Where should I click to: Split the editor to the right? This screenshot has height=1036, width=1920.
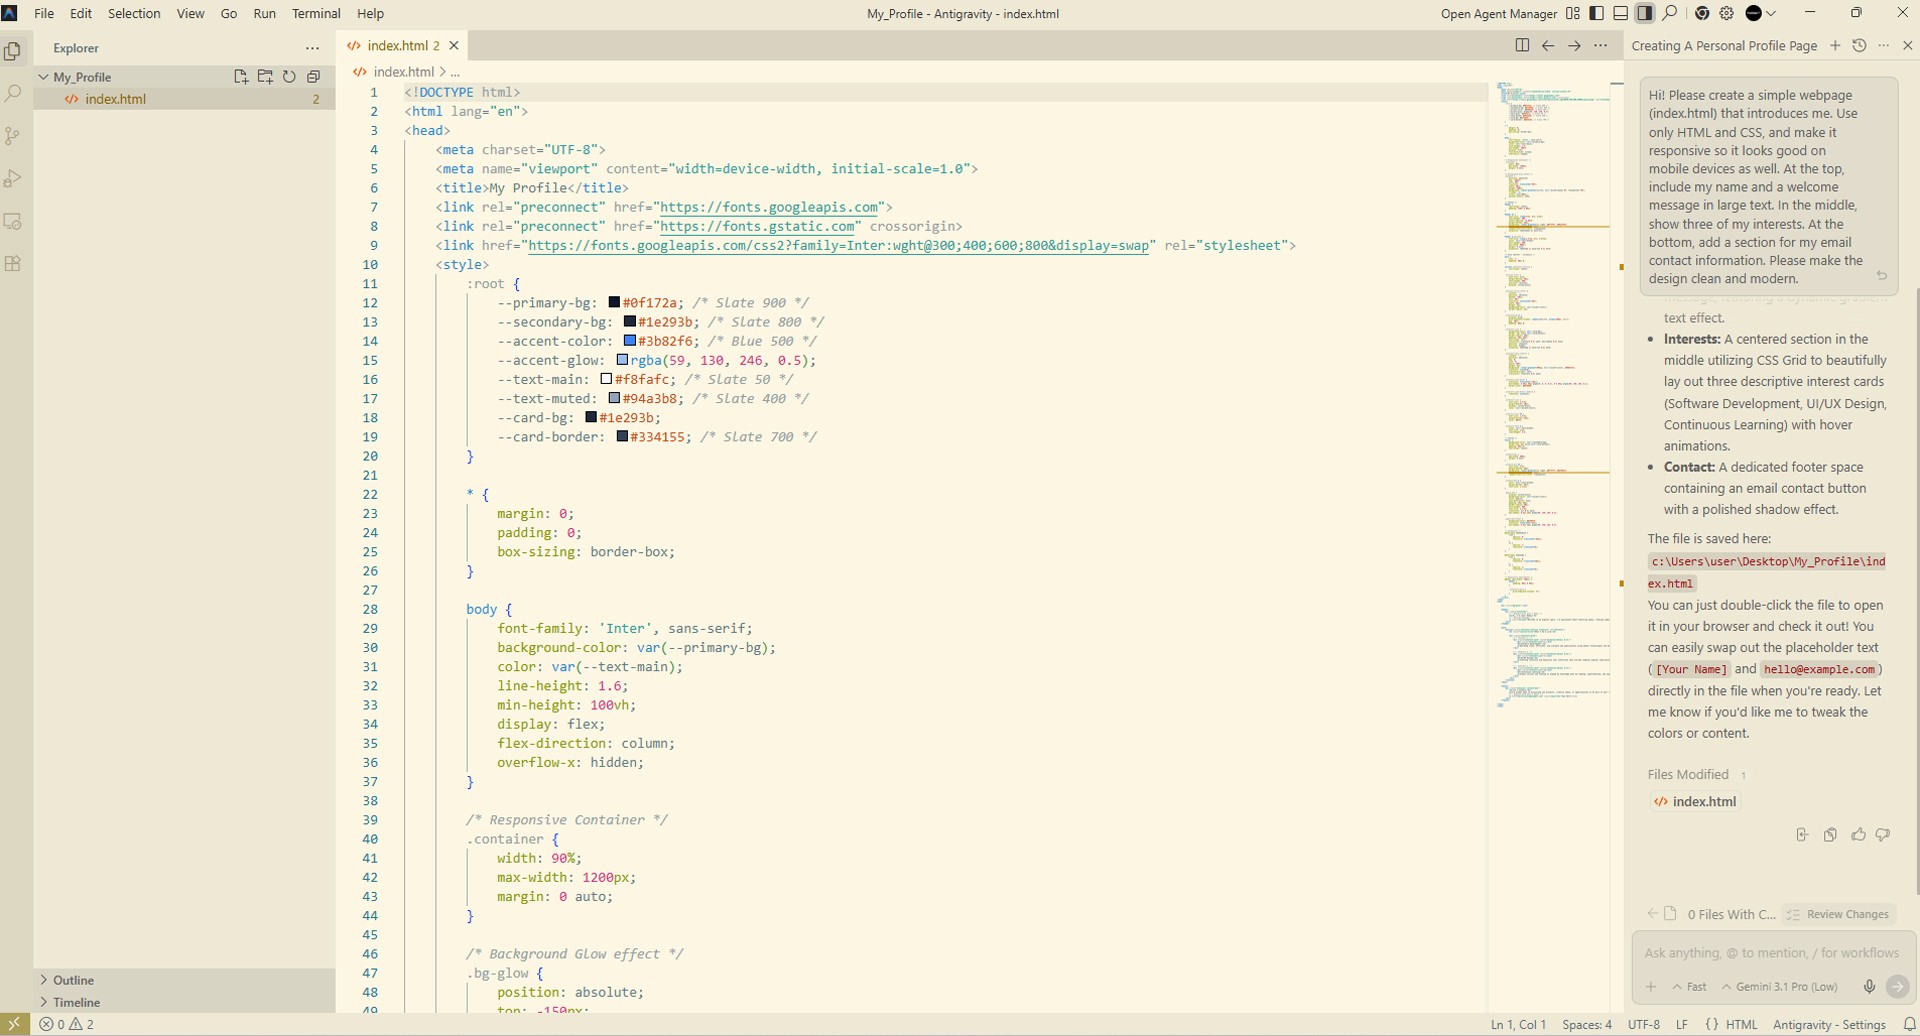pos(1522,46)
